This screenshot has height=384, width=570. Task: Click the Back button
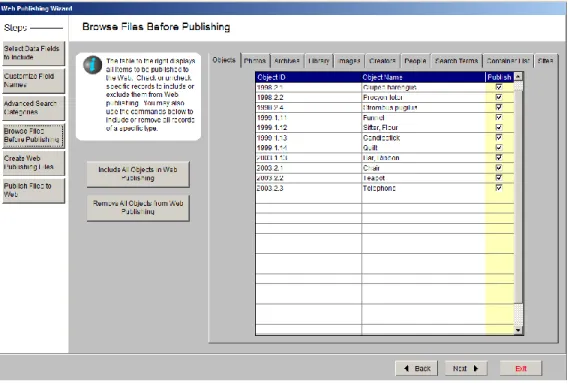[x=417, y=368]
